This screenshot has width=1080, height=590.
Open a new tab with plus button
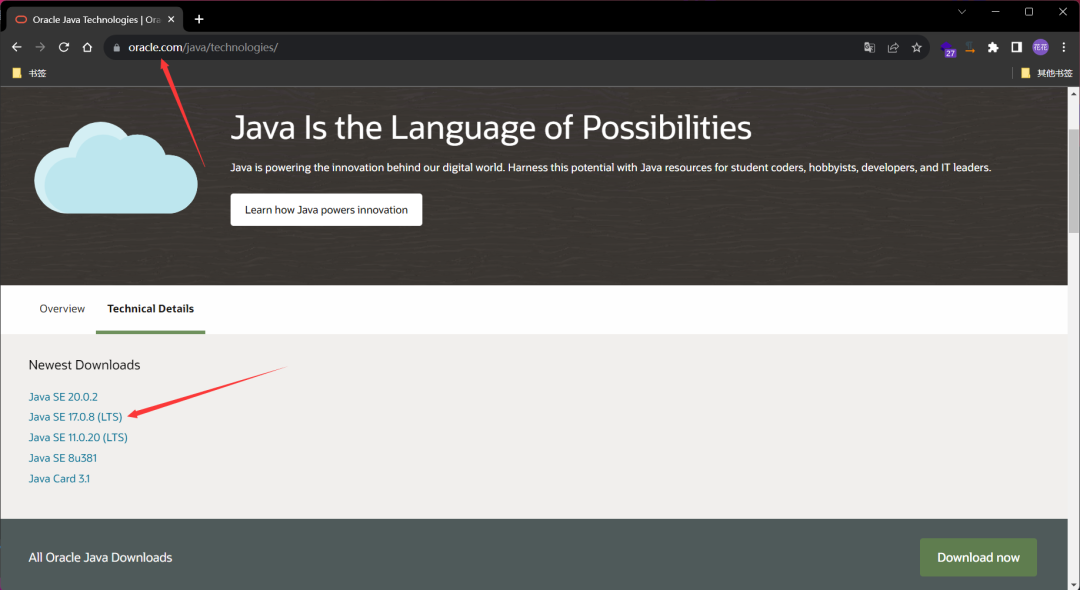[199, 19]
